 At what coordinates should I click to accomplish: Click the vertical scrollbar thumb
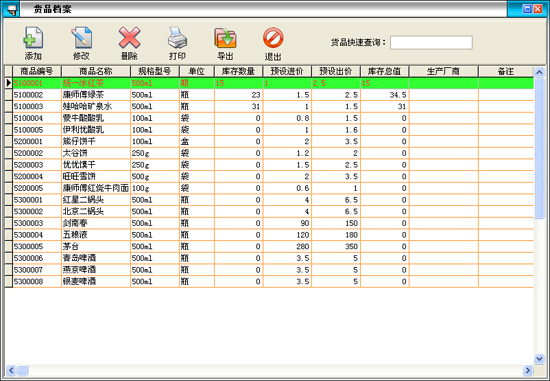click(539, 148)
